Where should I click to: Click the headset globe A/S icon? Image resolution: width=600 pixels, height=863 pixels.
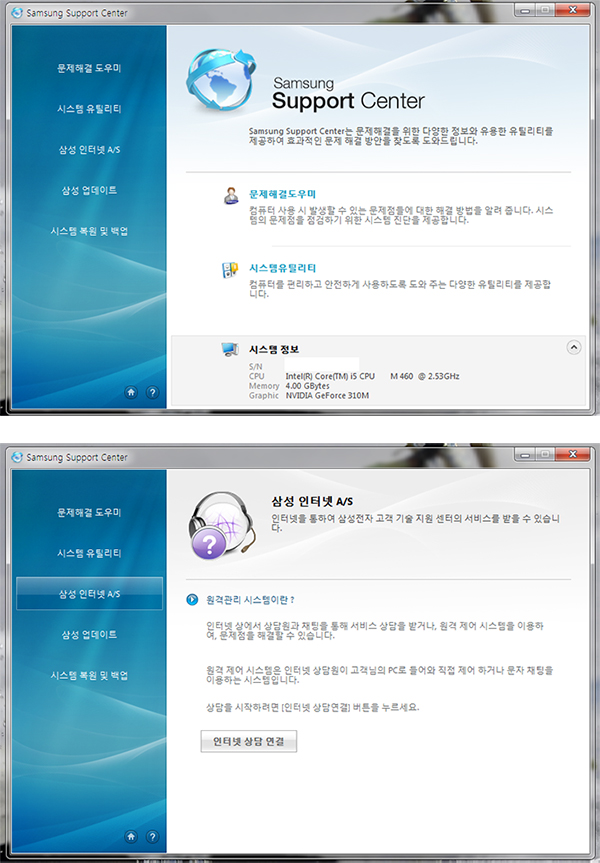[x=222, y=525]
